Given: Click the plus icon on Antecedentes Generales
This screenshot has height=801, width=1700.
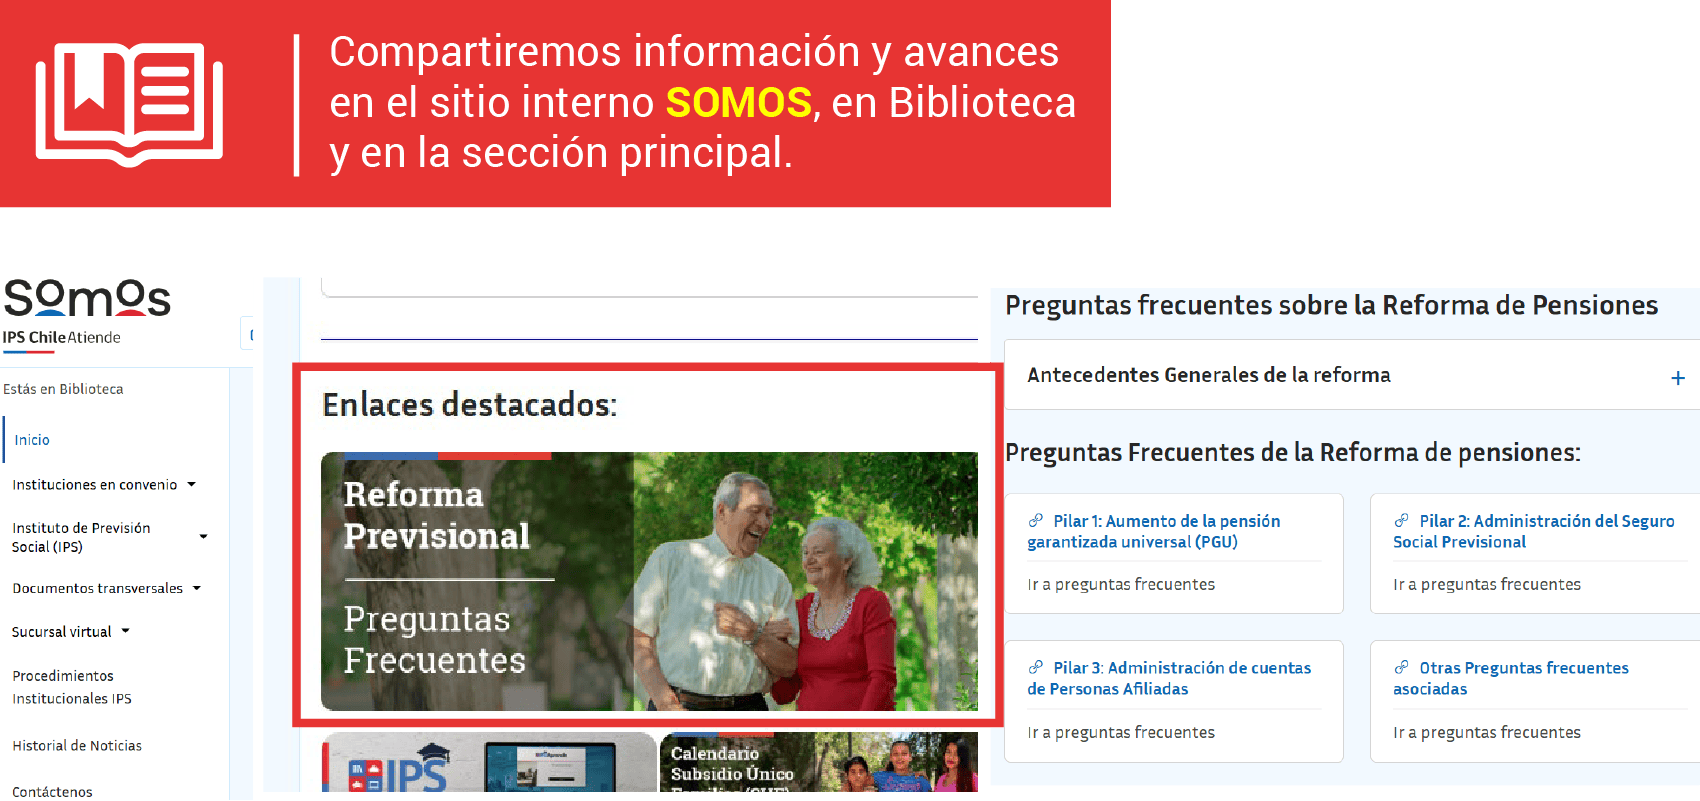Looking at the screenshot, I should point(1677,378).
